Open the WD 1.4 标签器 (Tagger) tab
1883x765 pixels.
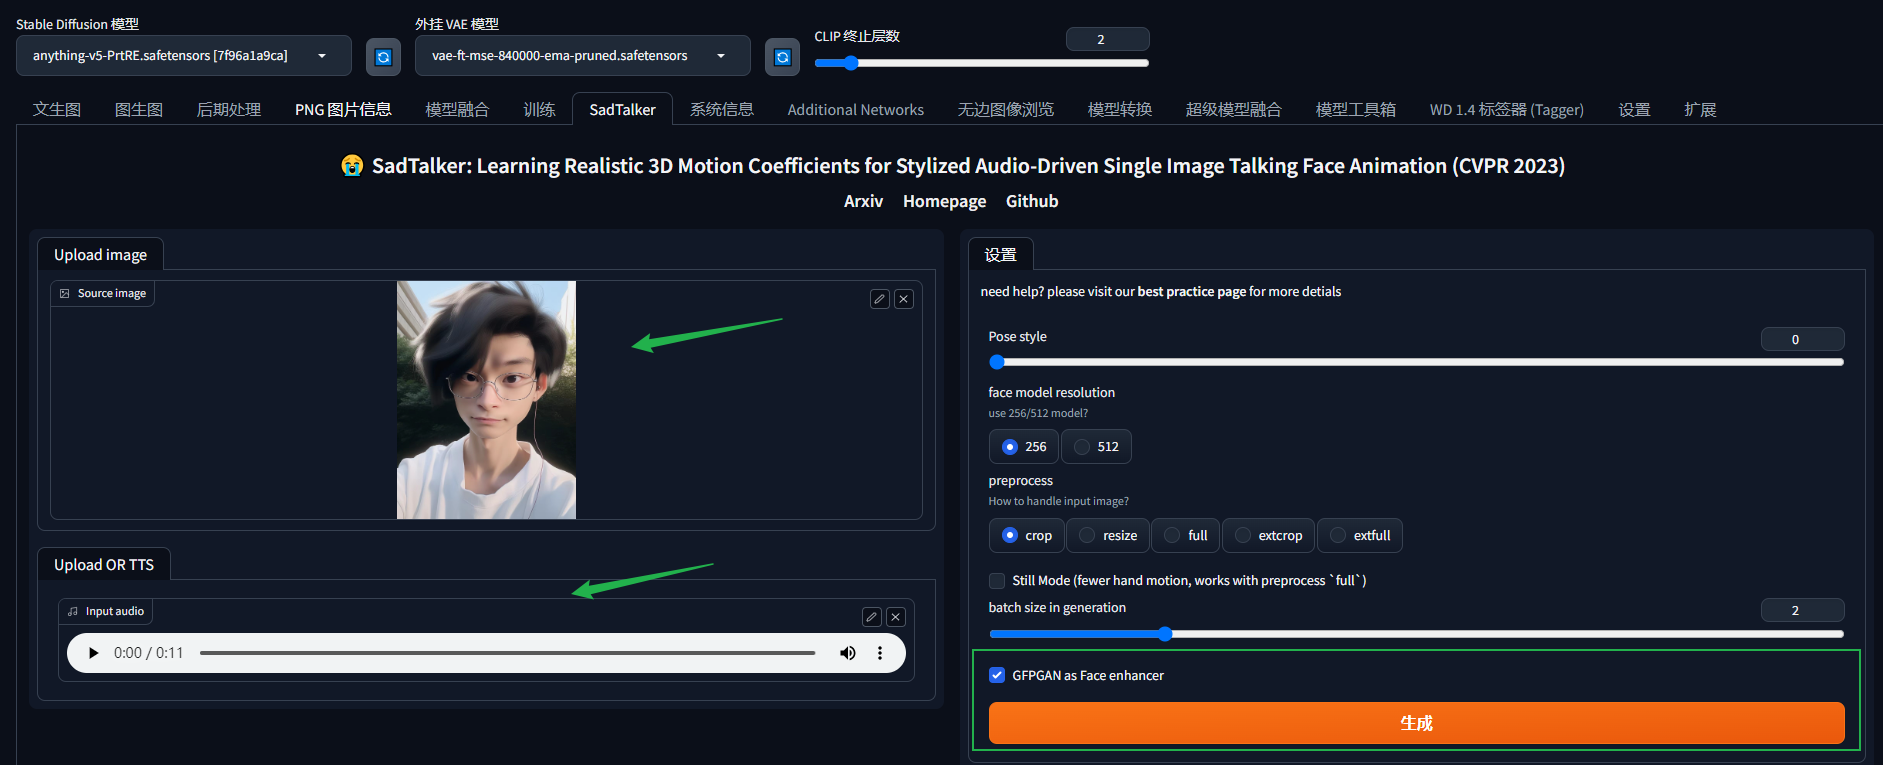(1507, 110)
